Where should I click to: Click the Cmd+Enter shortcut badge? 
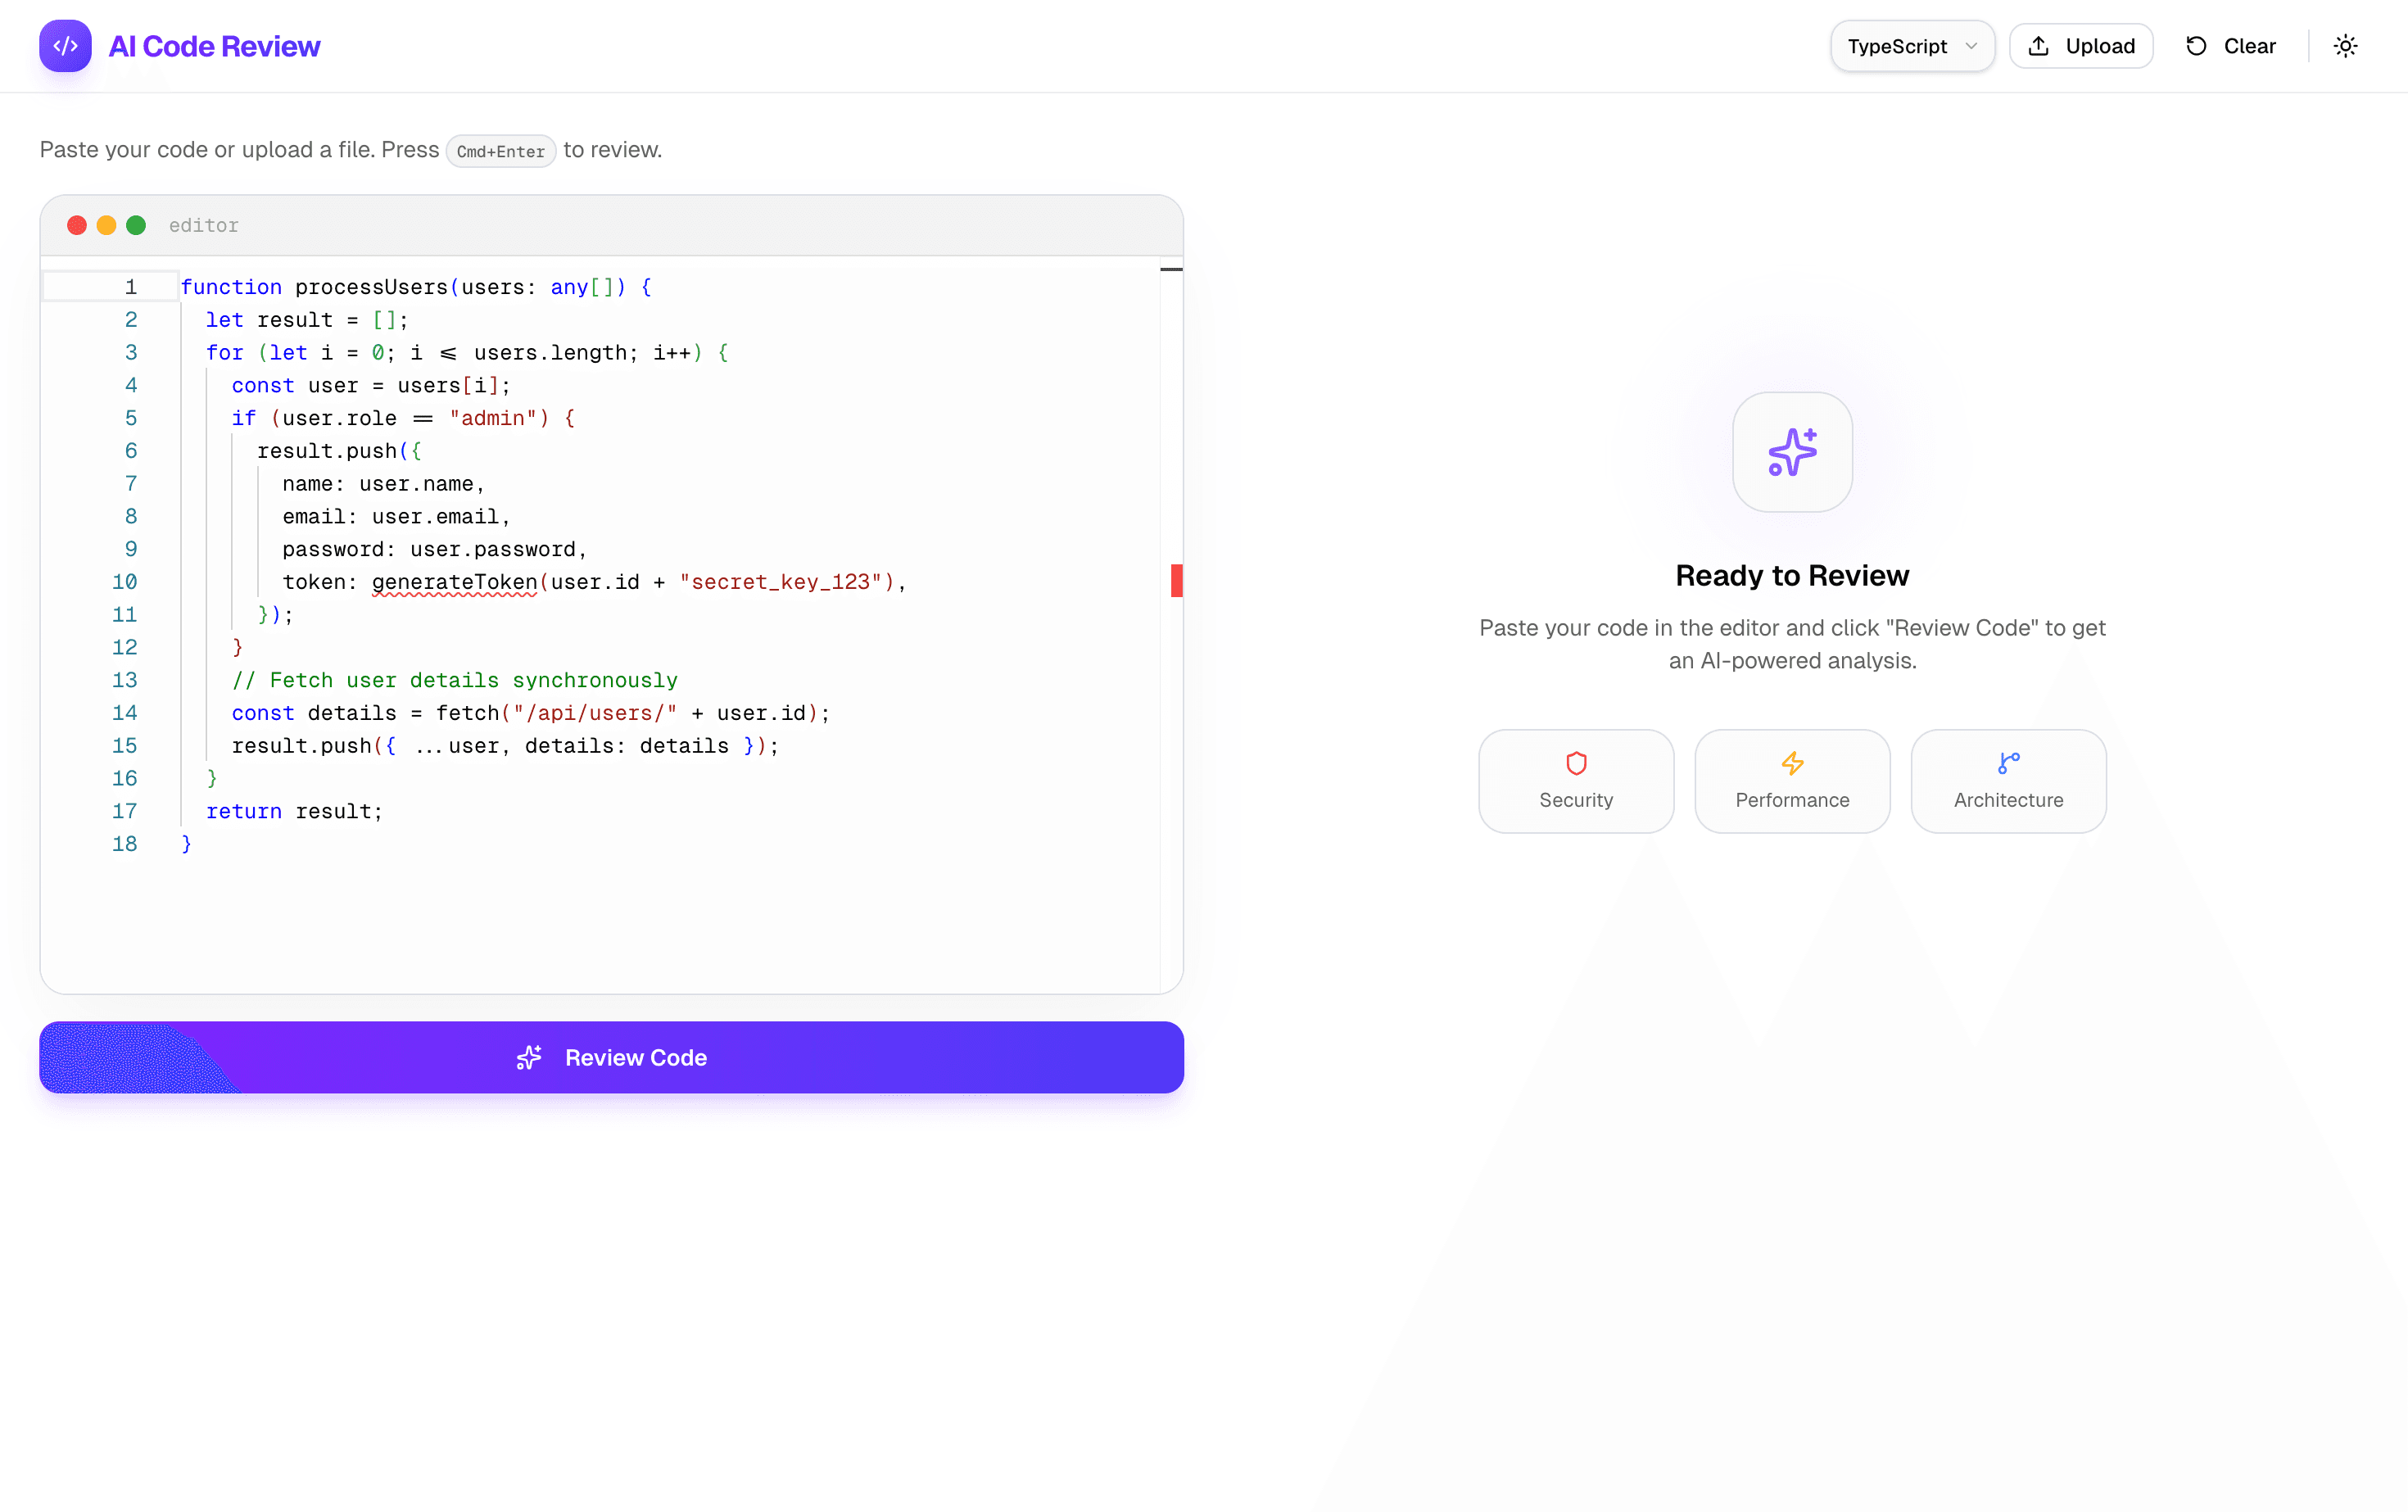tap(501, 151)
